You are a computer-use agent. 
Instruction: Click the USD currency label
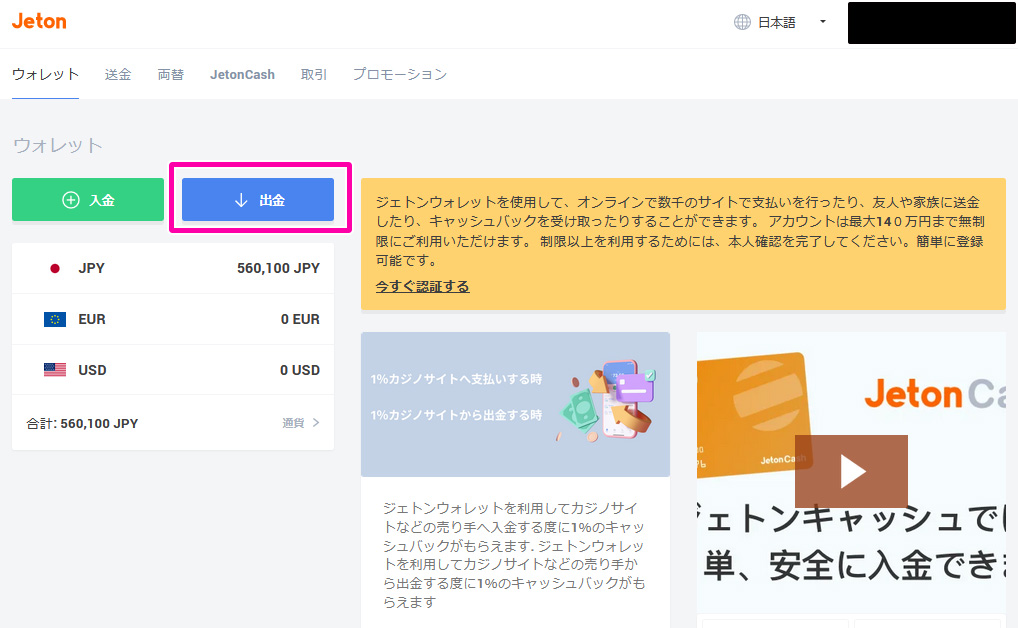pyautogui.click(x=92, y=370)
